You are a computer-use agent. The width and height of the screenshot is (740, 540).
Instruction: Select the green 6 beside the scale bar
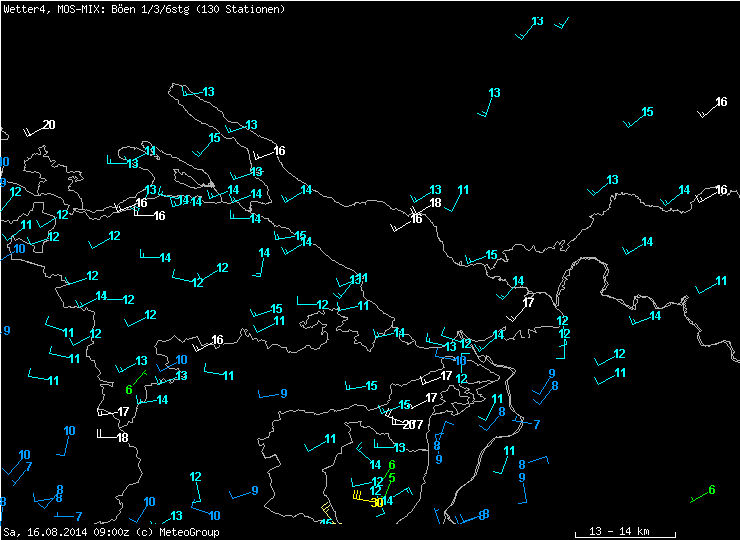712,490
